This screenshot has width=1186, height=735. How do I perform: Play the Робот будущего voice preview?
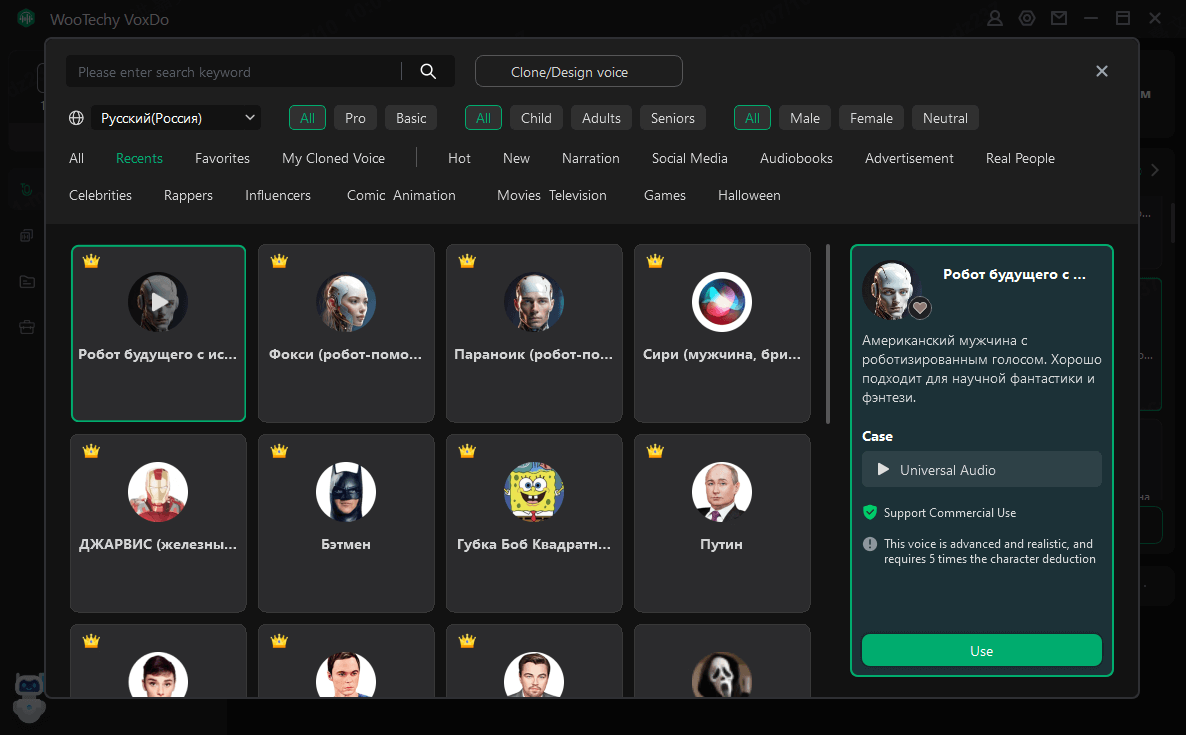coord(158,302)
